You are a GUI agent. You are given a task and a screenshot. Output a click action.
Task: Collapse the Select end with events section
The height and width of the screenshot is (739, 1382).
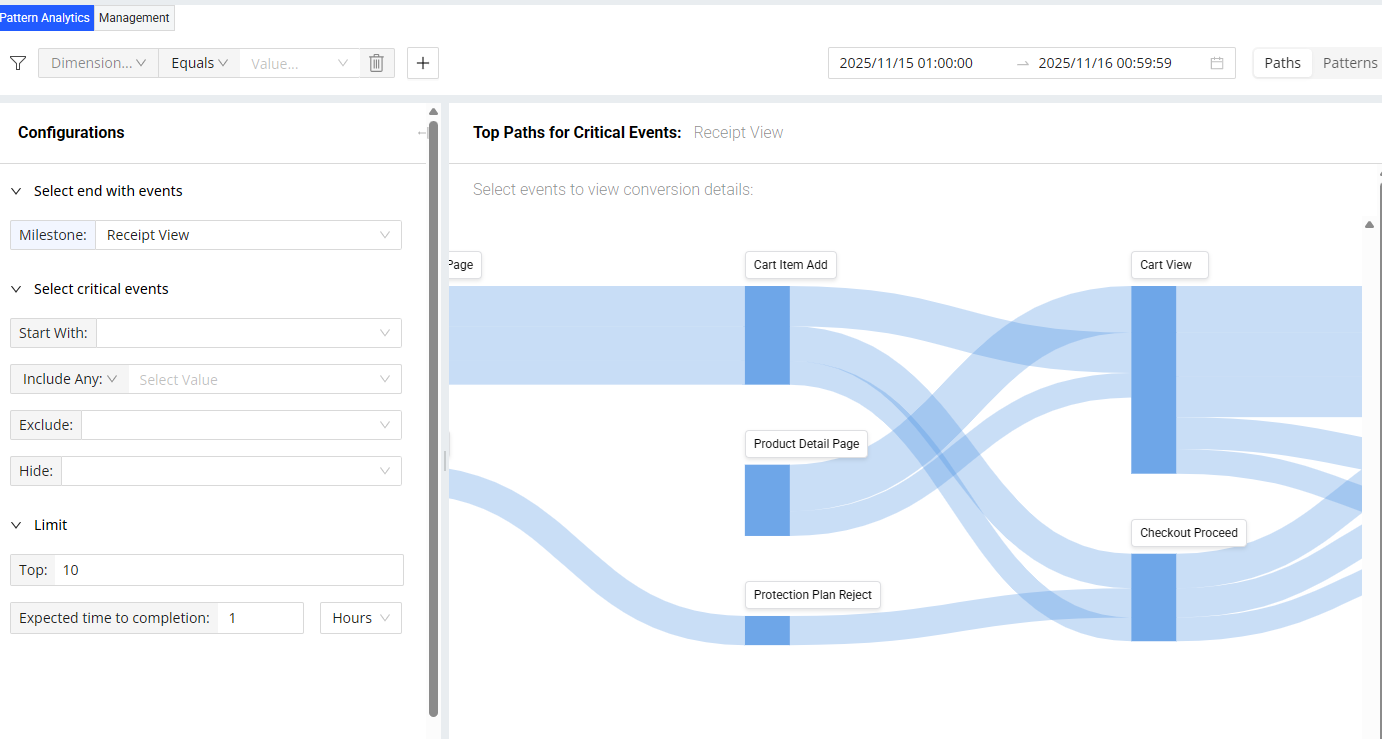click(x=16, y=191)
